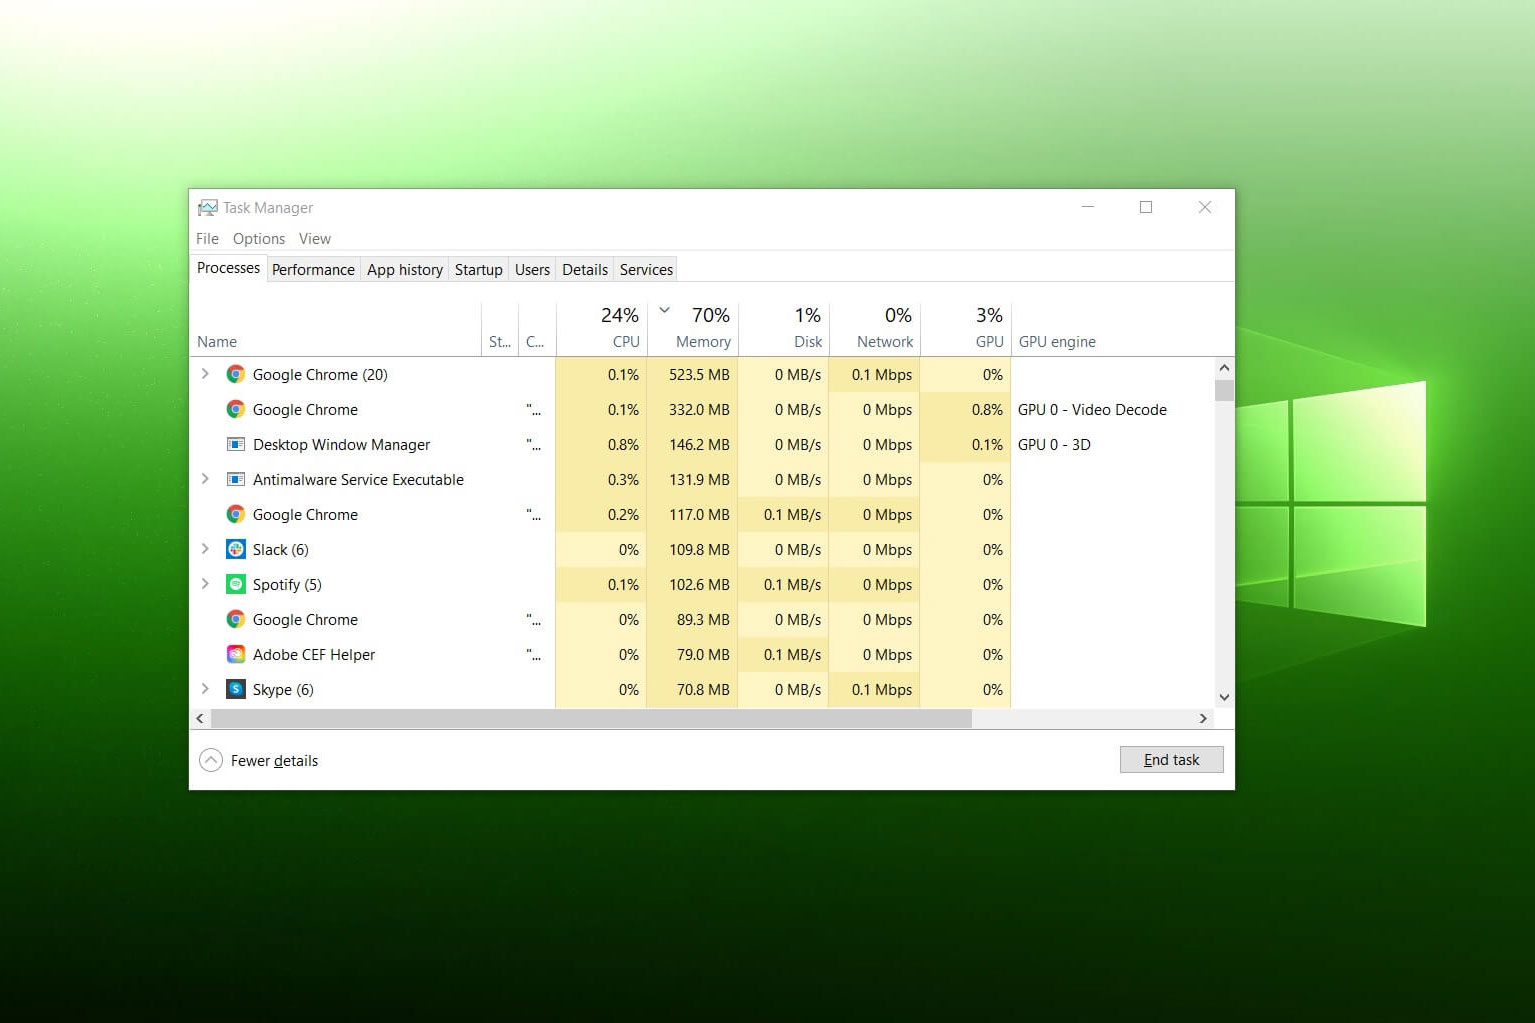Click the horizontal scrollbar left arrow
Viewport: 1535px width, 1023px height.
point(200,718)
